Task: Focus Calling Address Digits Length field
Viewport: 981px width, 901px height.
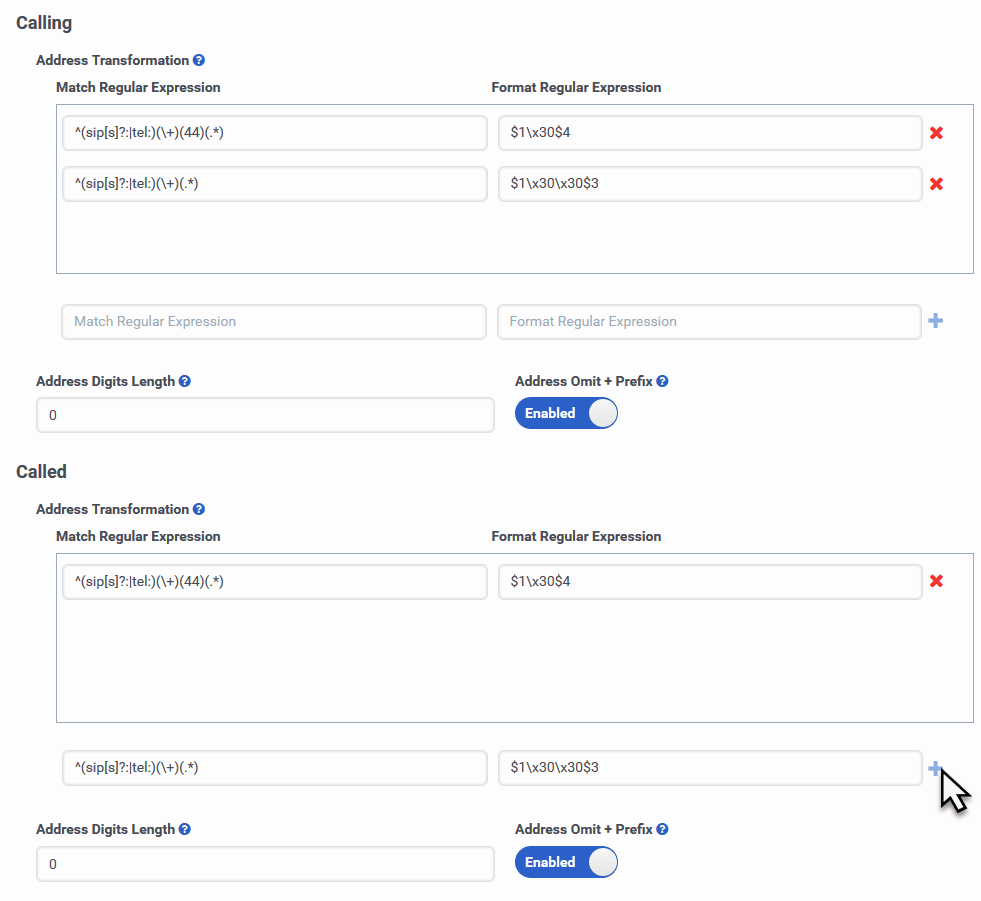Action: (265, 415)
